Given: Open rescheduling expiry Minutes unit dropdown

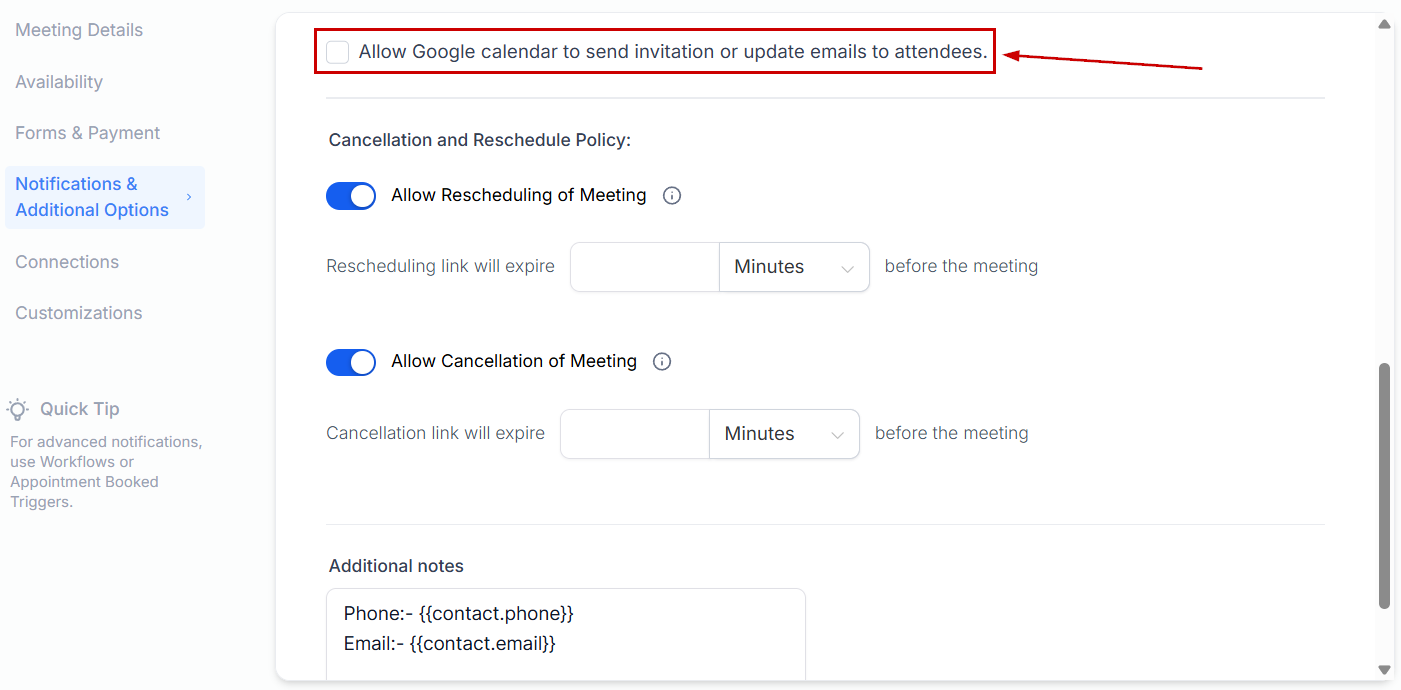Looking at the screenshot, I should [x=794, y=267].
